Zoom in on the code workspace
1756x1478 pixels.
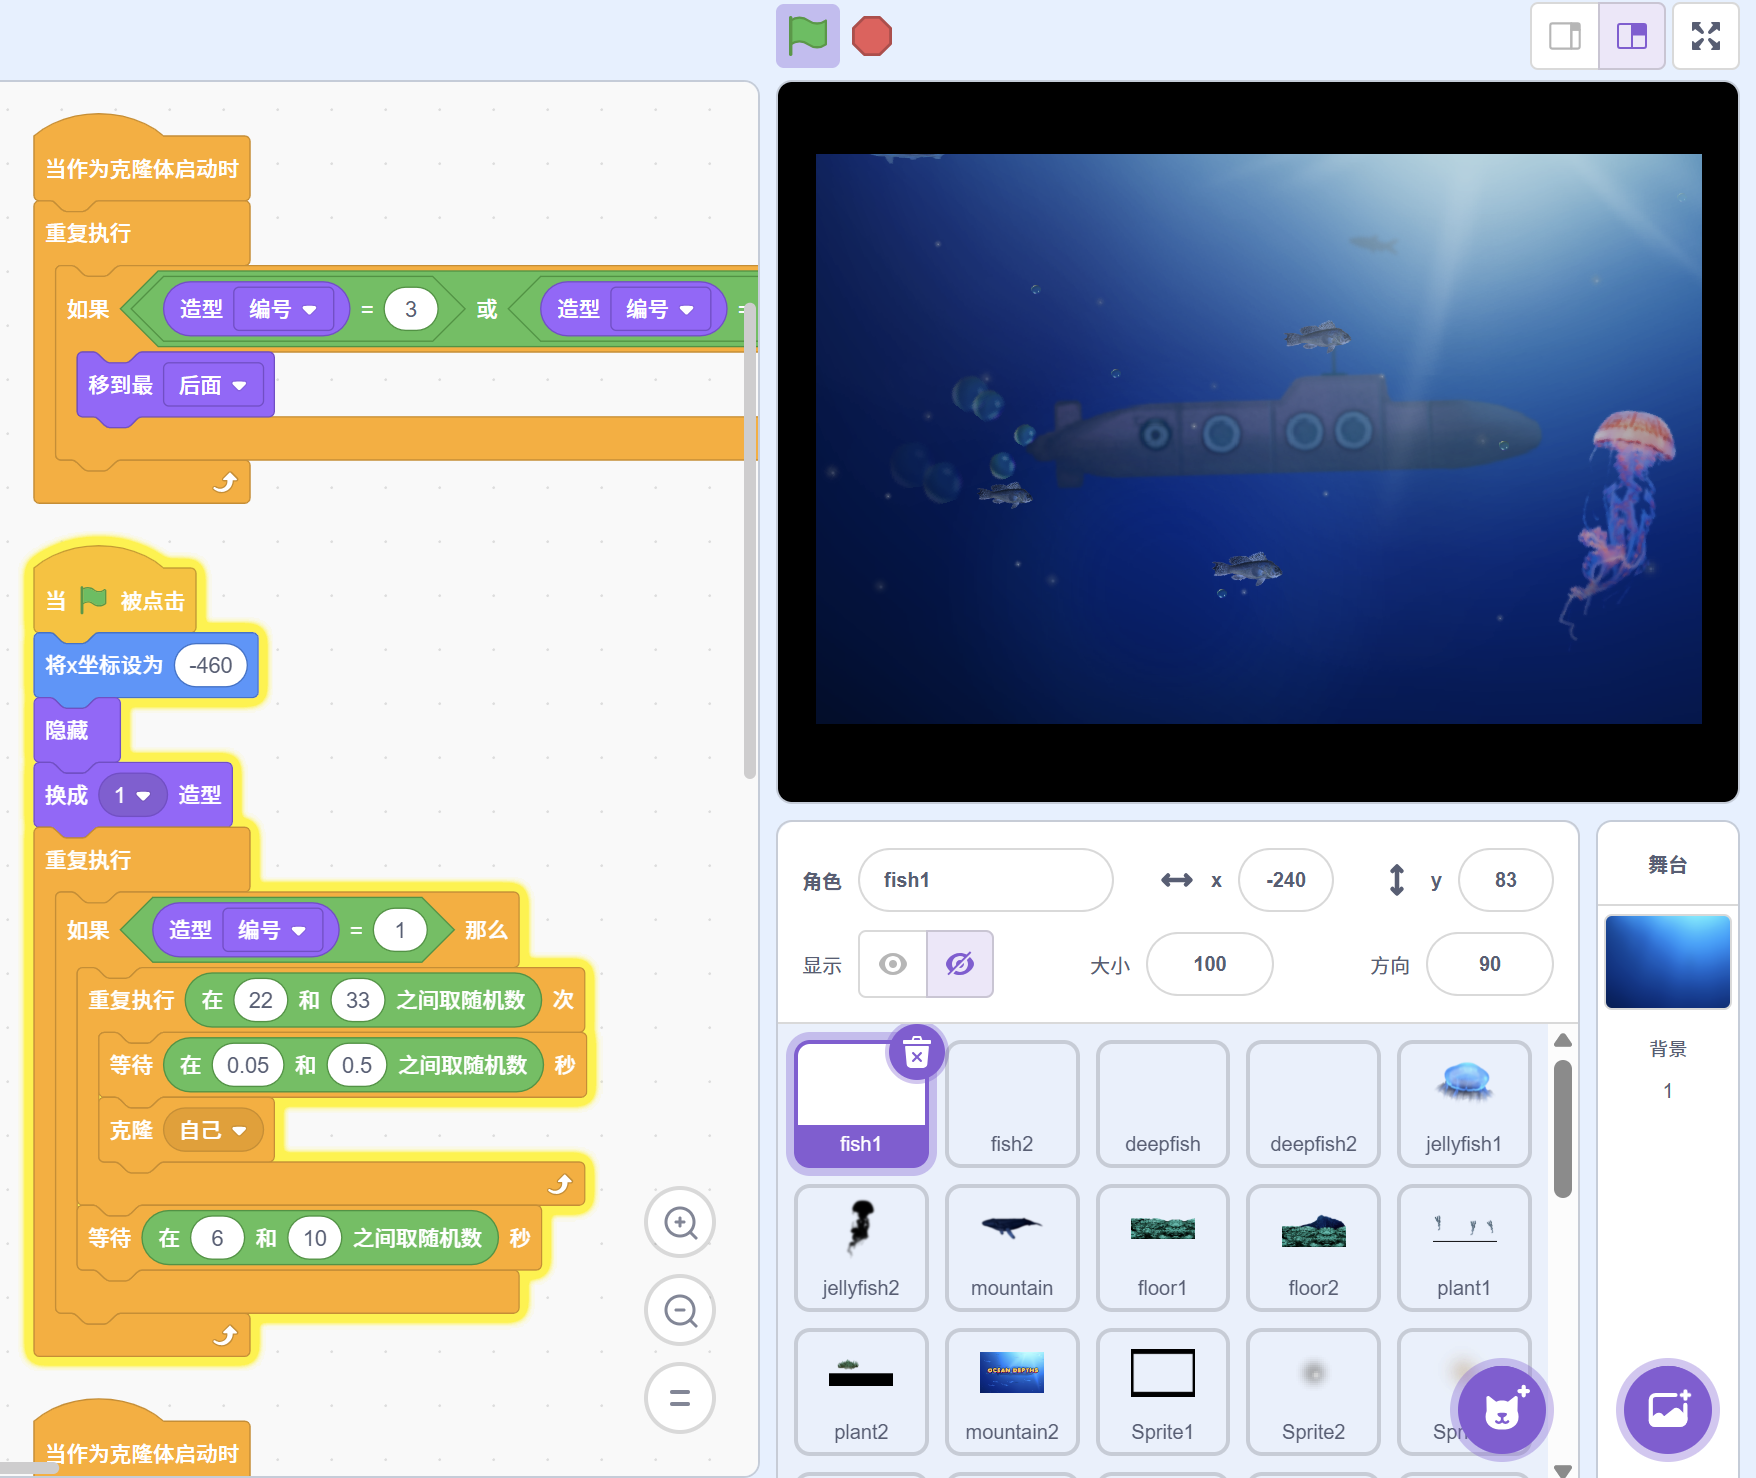[x=680, y=1222]
